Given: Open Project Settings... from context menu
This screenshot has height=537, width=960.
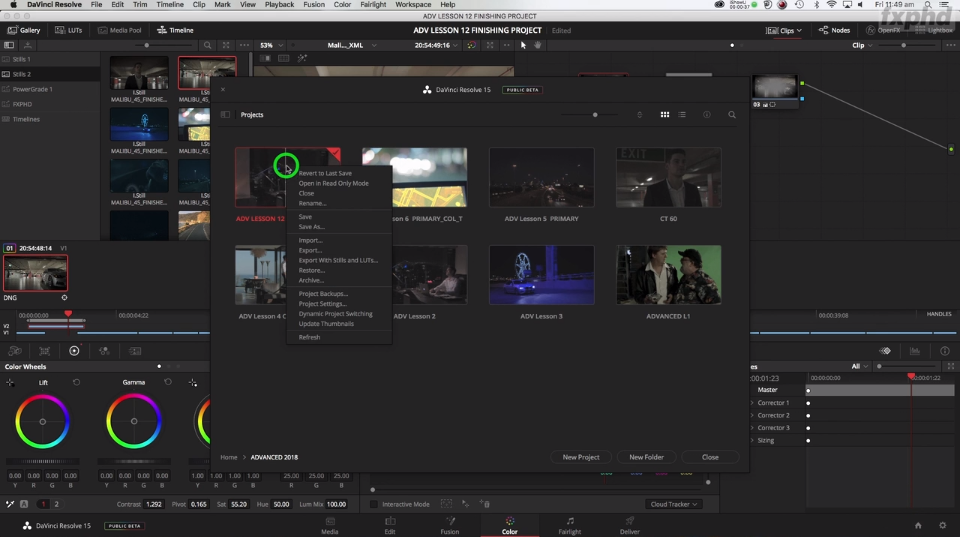Looking at the screenshot, I should point(323,304).
